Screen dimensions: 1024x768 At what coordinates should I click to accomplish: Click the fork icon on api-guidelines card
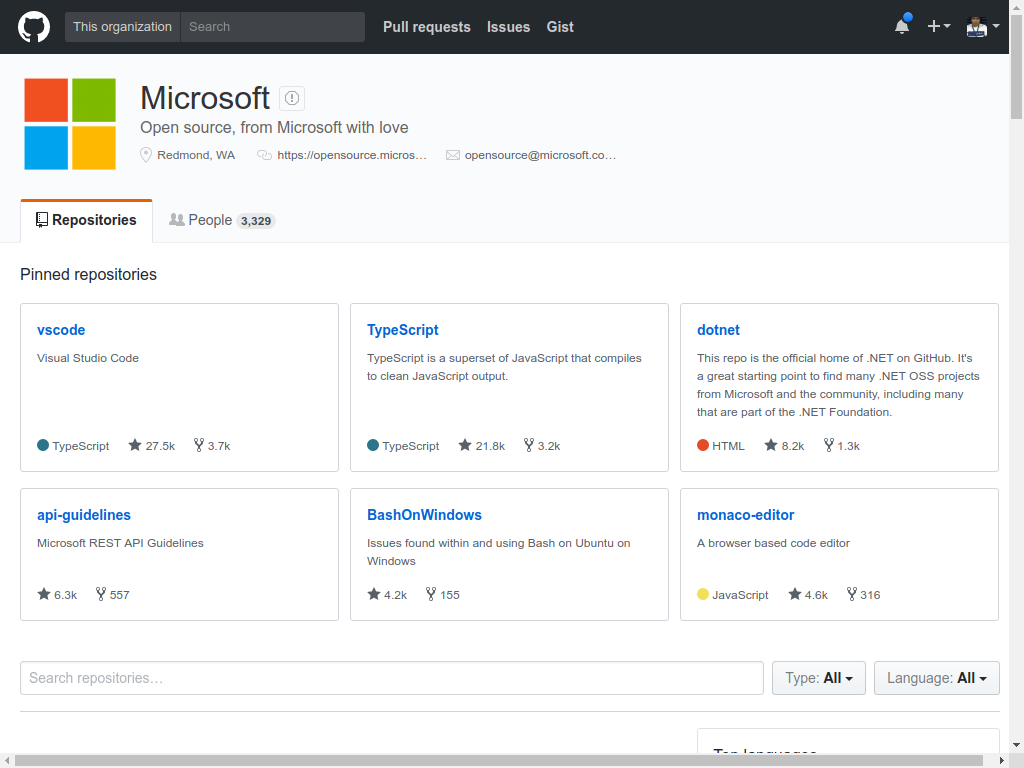[x=101, y=594]
